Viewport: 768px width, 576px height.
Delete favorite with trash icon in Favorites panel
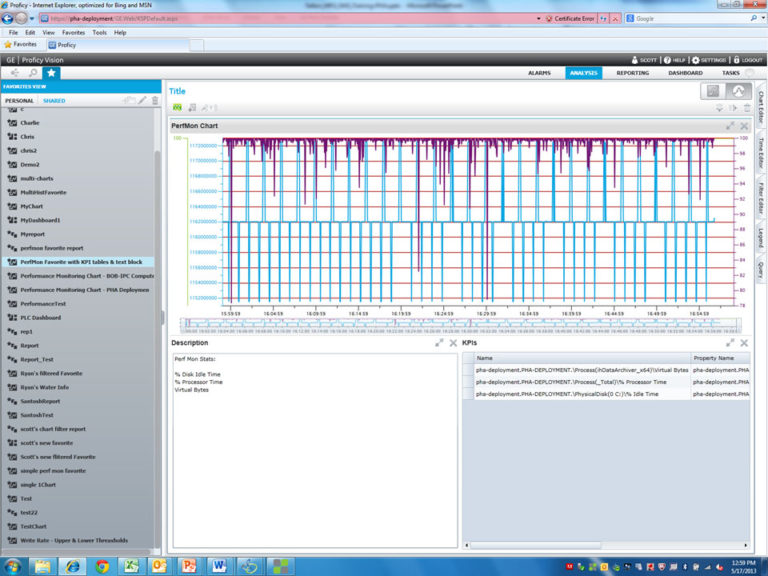(x=154, y=100)
